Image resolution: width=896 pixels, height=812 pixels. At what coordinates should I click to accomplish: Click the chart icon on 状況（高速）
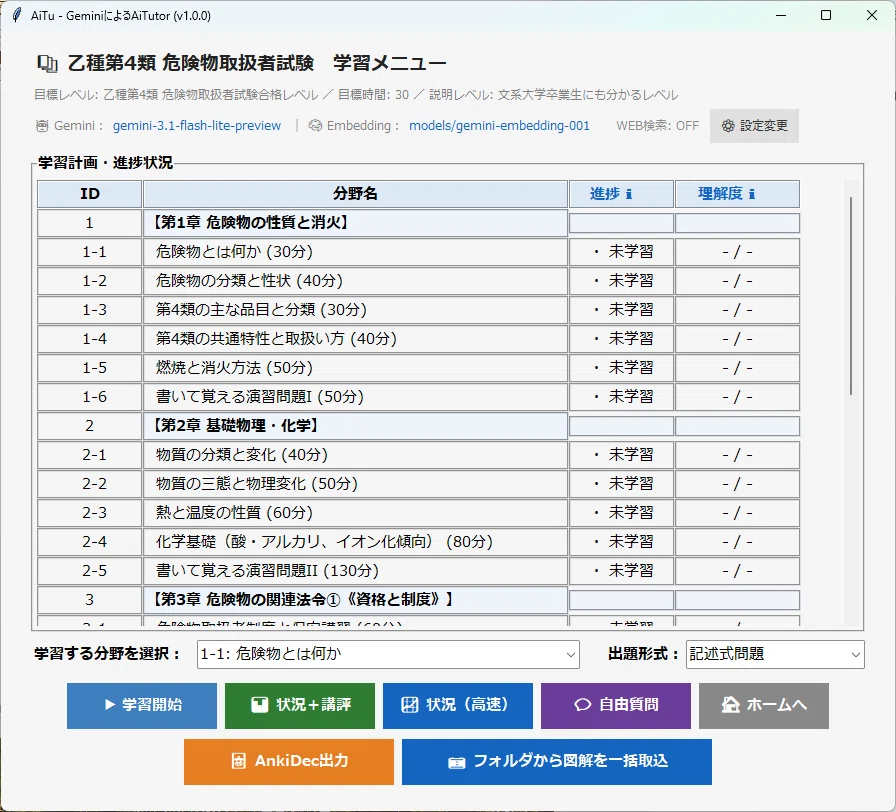[x=410, y=705]
